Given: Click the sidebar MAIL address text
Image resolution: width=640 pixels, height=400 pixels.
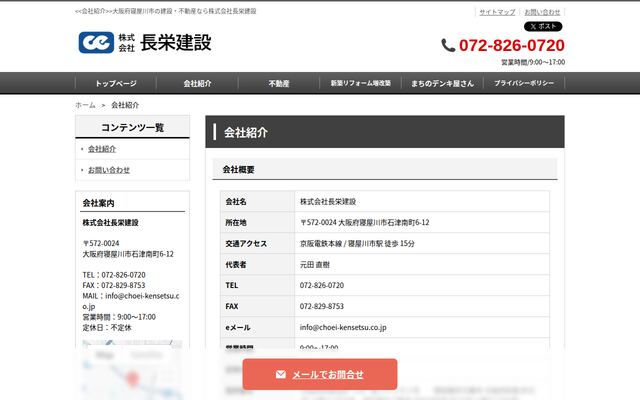Looking at the screenshot, I should (131, 301).
